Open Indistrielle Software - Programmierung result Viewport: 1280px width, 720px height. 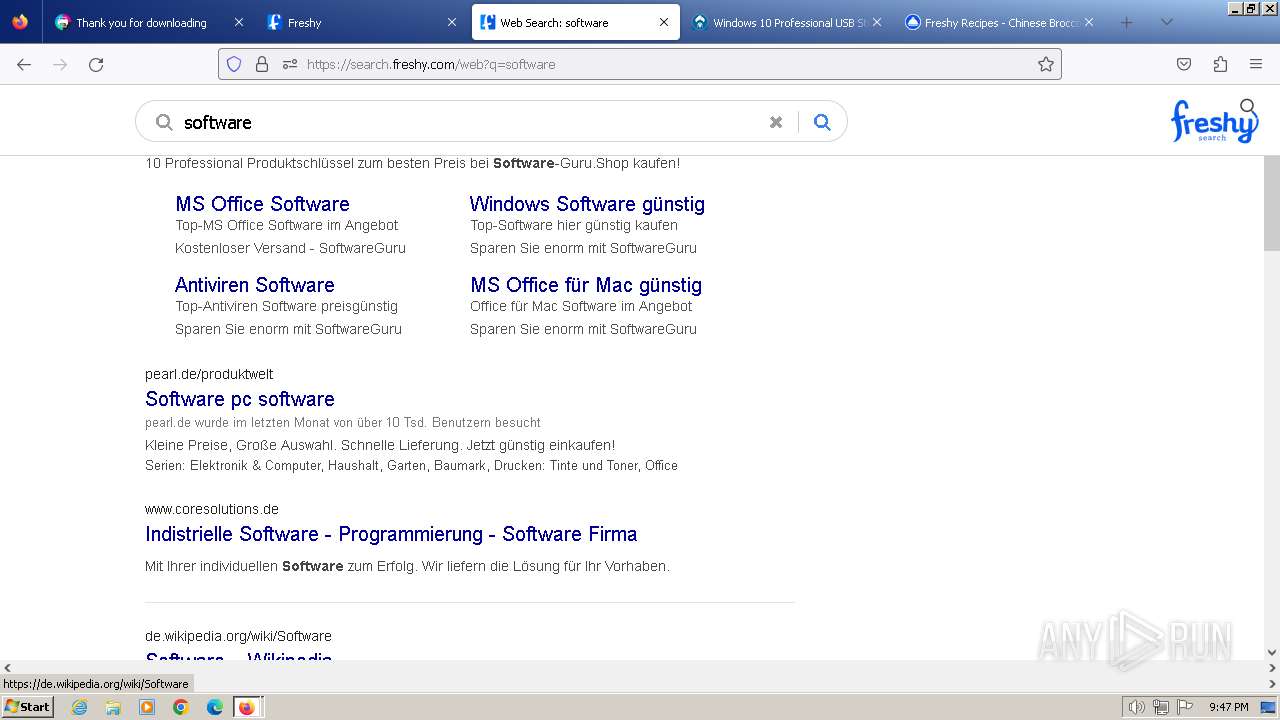(391, 534)
